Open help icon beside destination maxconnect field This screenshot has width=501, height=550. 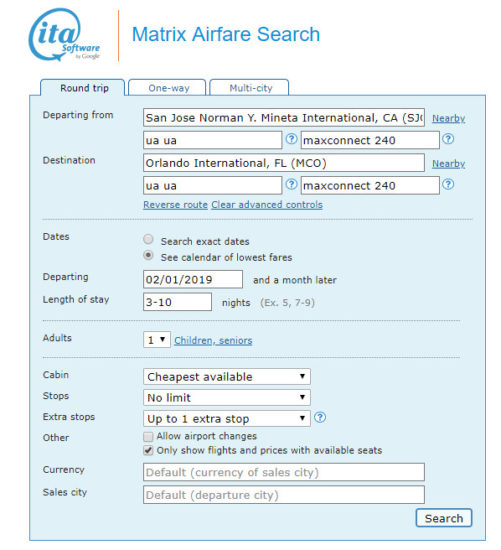(448, 184)
